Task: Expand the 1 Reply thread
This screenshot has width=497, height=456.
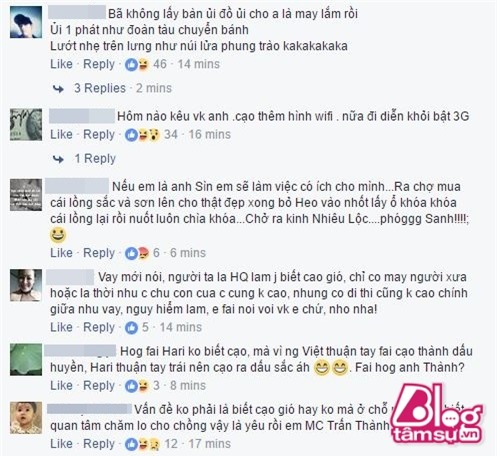Action: (95, 159)
